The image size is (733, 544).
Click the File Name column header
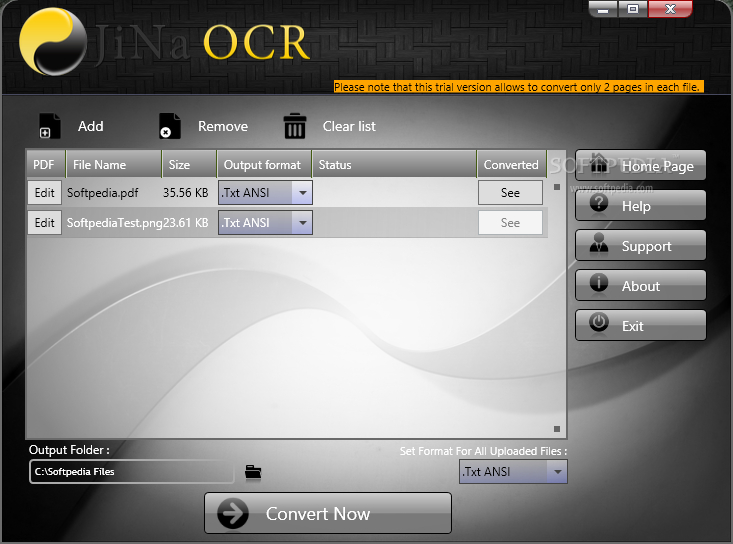point(114,165)
